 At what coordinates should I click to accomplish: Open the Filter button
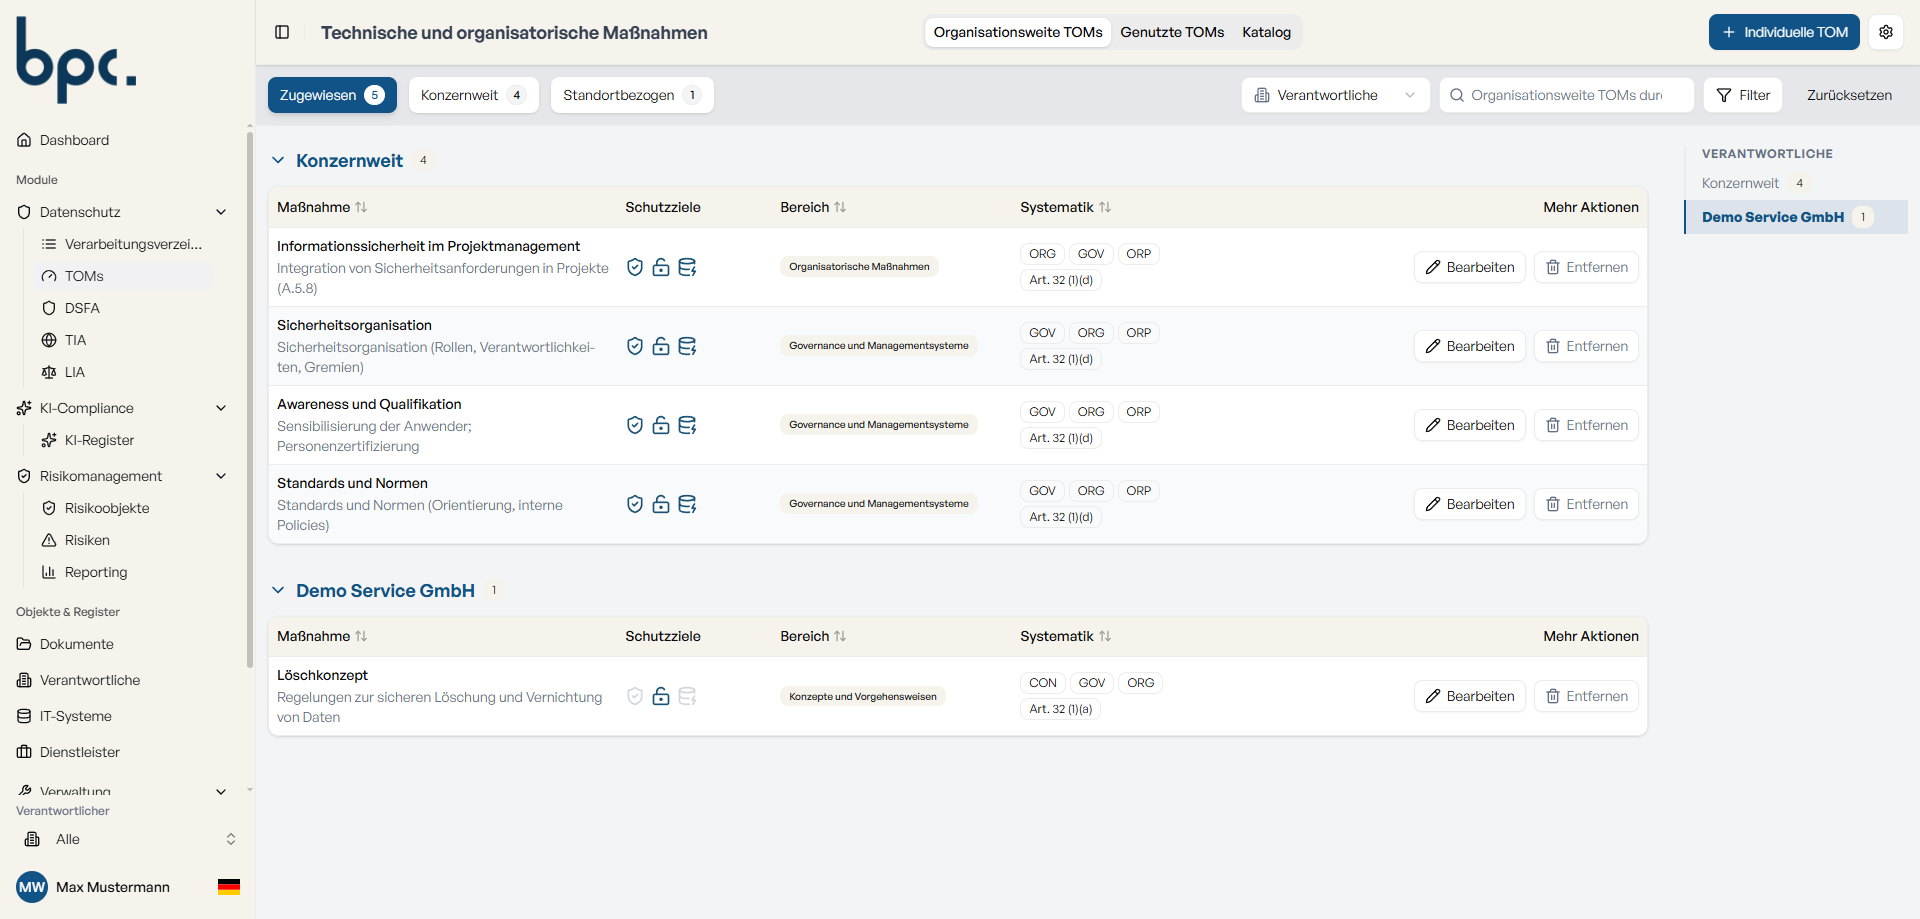(x=1743, y=95)
